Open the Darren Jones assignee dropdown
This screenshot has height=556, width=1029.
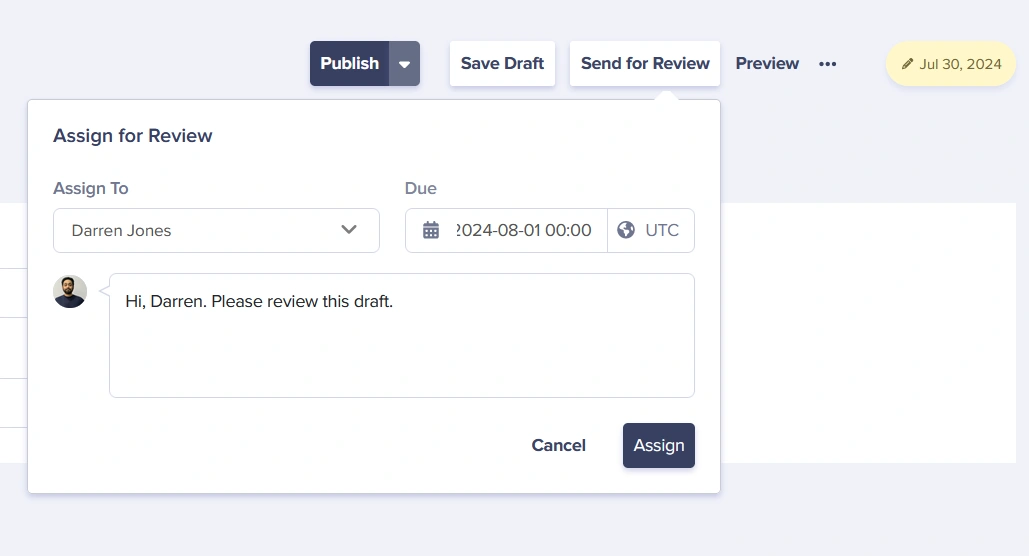(x=200, y=230)
